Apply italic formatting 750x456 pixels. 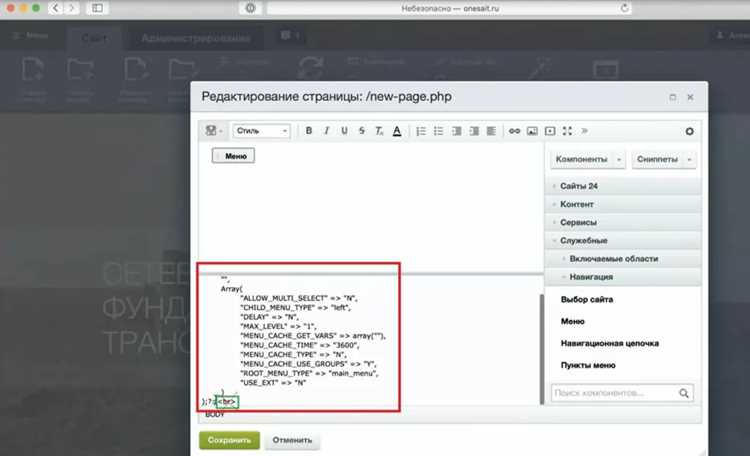[327, 131]
